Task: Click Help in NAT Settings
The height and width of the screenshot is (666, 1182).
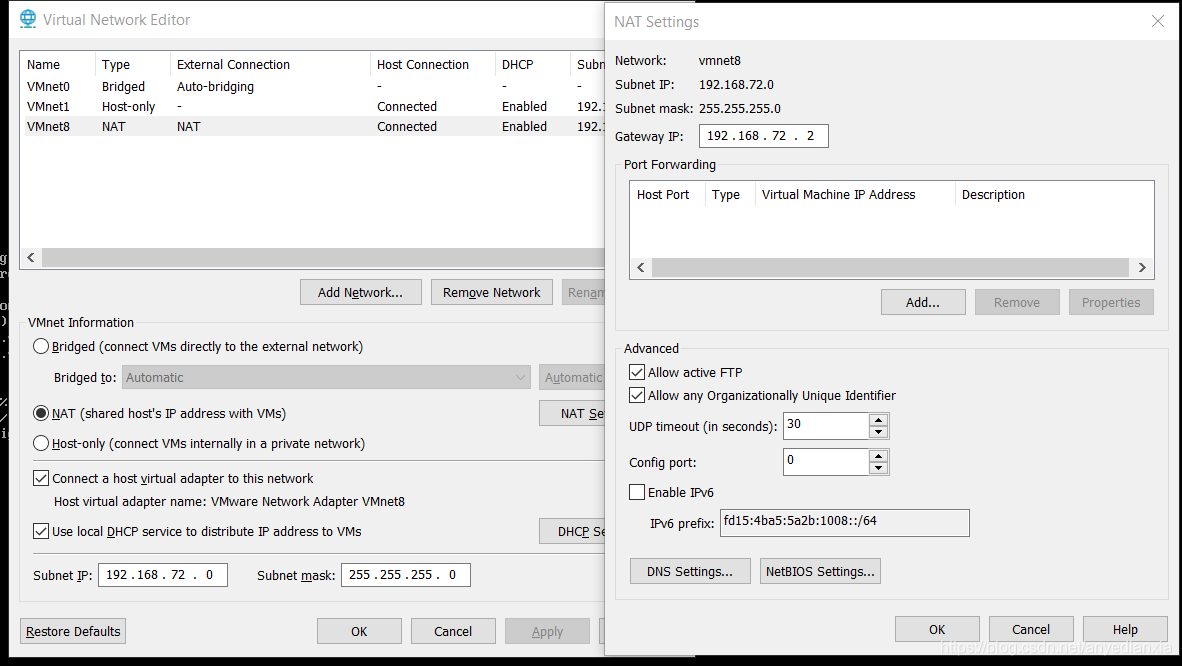Action: (1125, 629)
